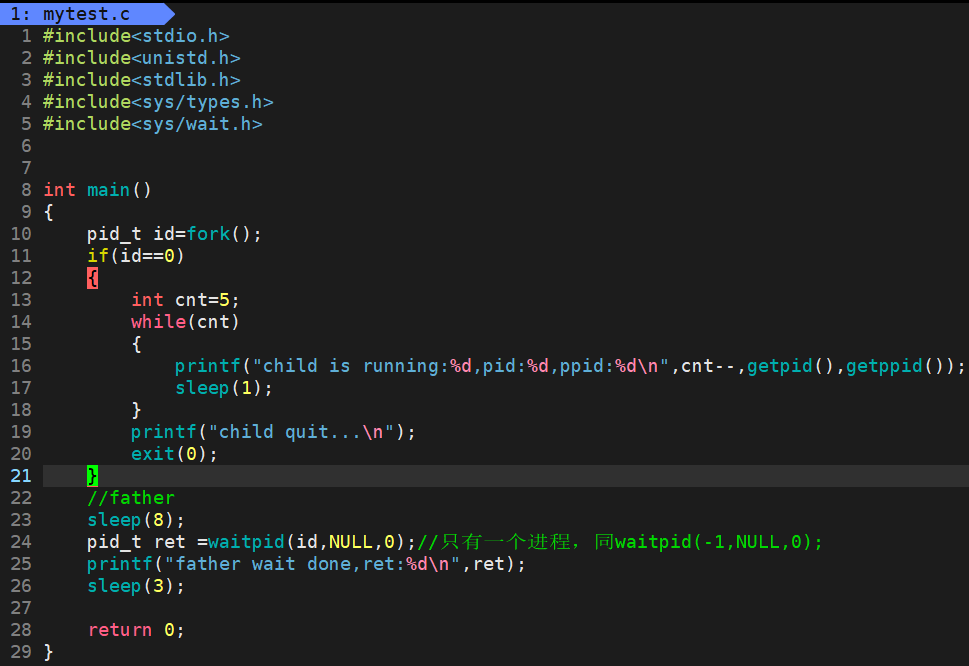Click the #include<stdlib.h> line
This screenshot has width=969, height=666.
[x=142, y=80]
